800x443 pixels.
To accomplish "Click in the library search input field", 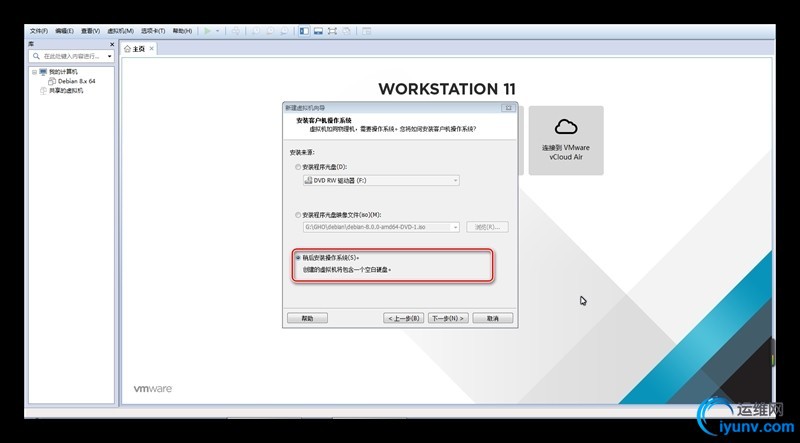I will pos(71,56).
